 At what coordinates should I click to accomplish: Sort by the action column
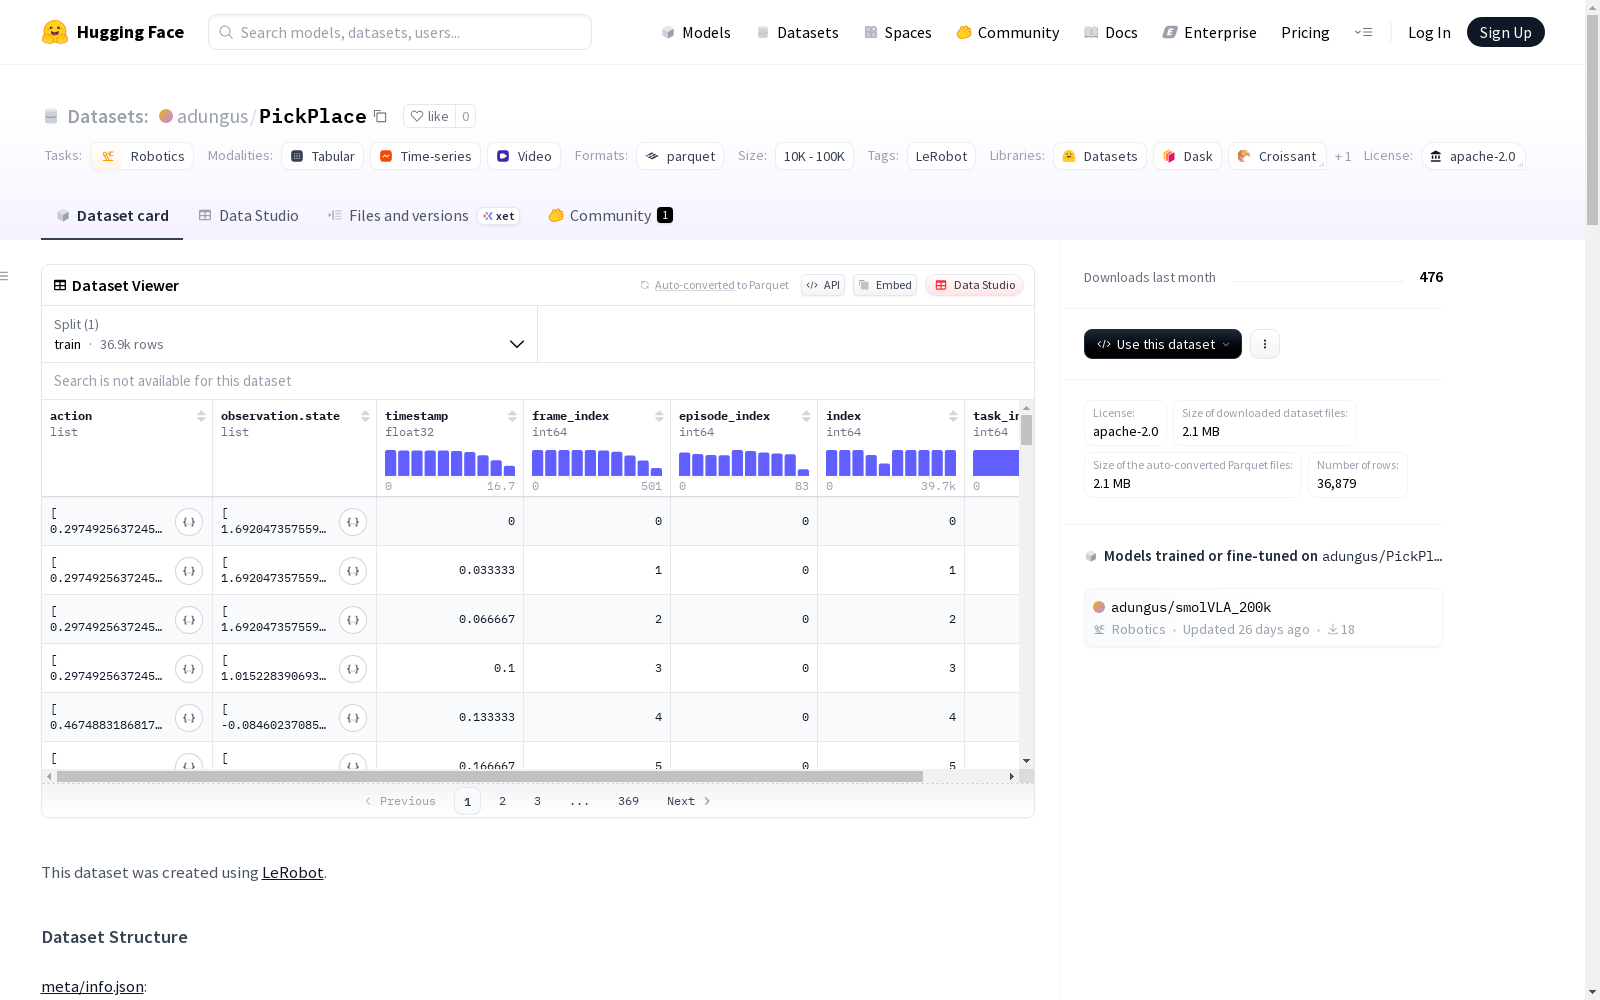[201, 416]
